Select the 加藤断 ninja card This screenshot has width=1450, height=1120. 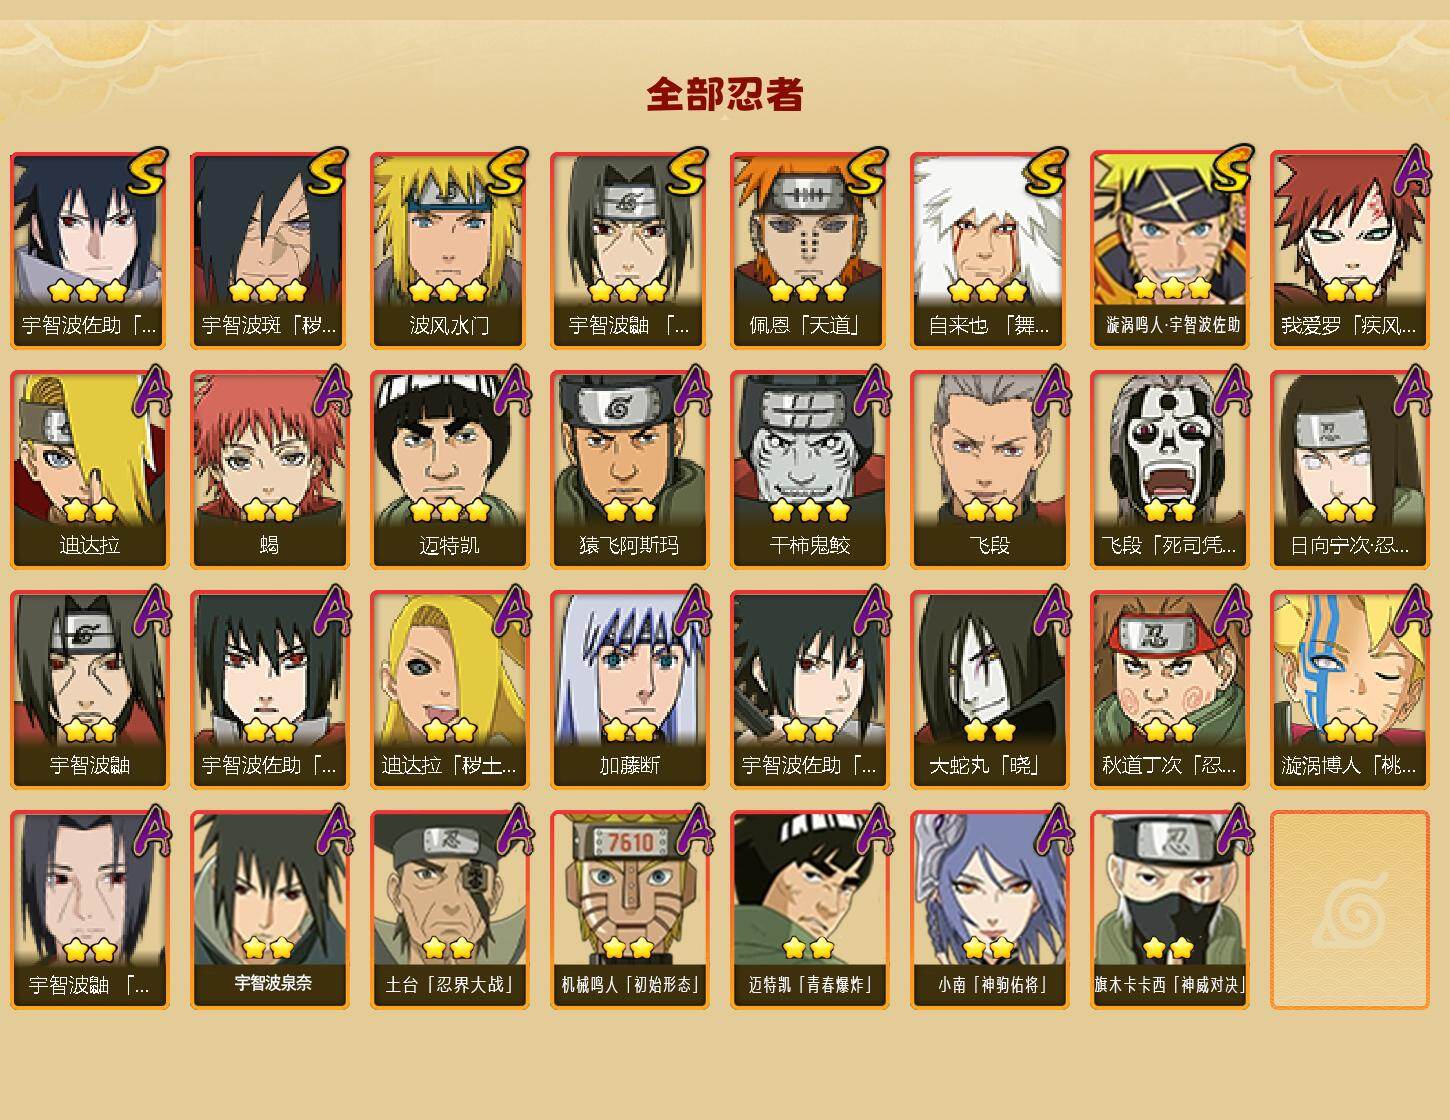(x=629, y=690)
